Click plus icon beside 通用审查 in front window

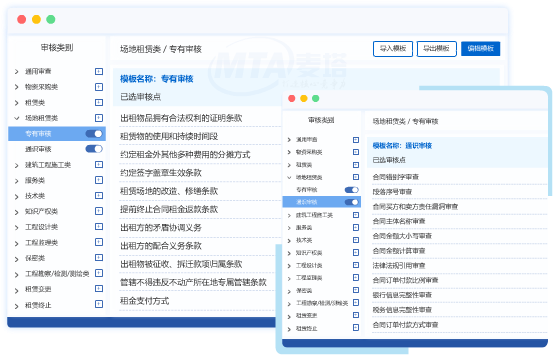(356, 140)
